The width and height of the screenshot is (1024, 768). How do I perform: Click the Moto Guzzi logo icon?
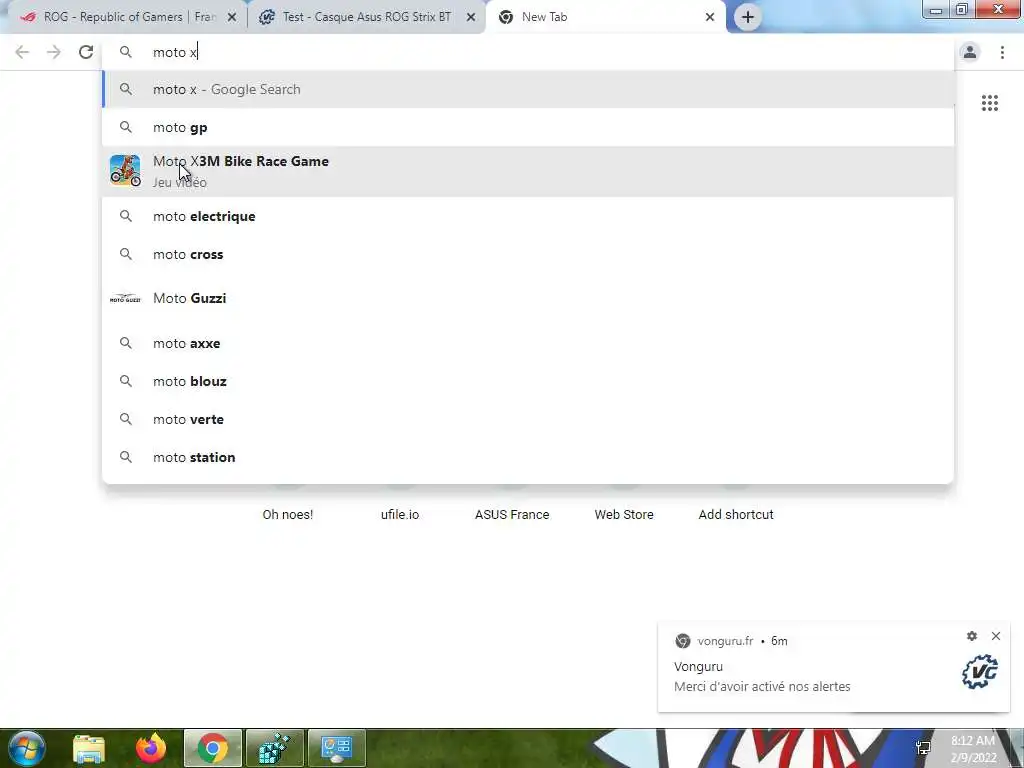point(125,298)
